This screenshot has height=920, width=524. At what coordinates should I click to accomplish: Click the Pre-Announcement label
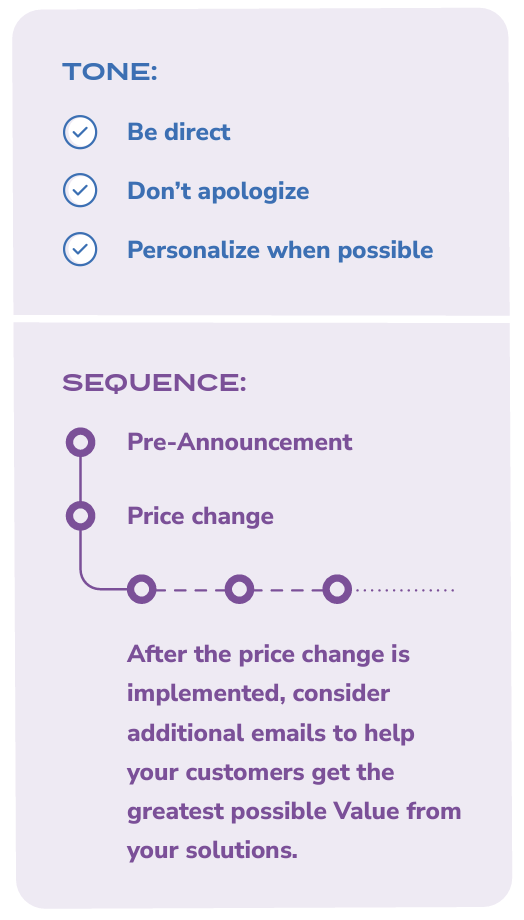(x=240, y=442)
